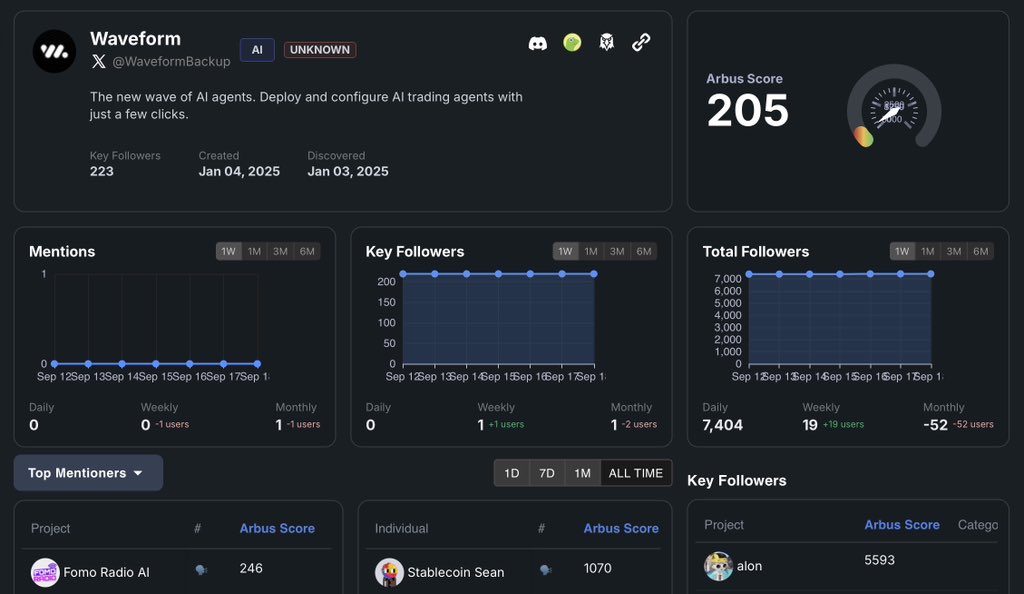The width and height of the screenshot is (1024, 594).
Task: Click the Arbus Score icon beside Fomo Radio AI
Action: coord(198,568)
